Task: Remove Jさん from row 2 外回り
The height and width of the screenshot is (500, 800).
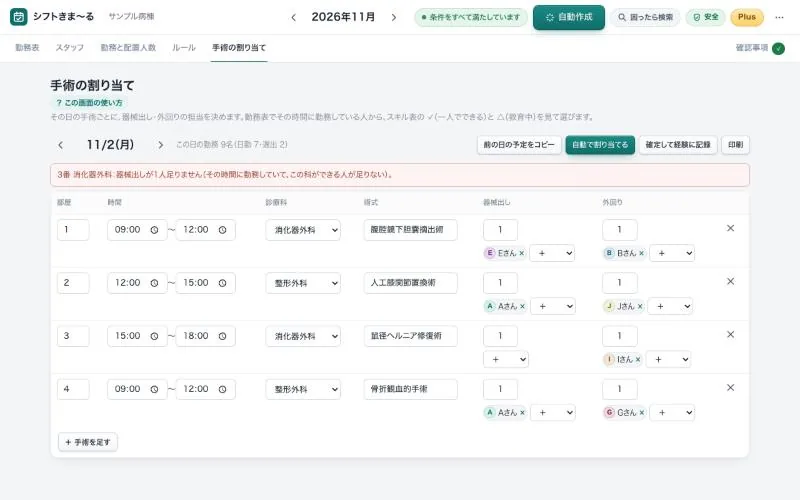Action: tap(640, 306)
